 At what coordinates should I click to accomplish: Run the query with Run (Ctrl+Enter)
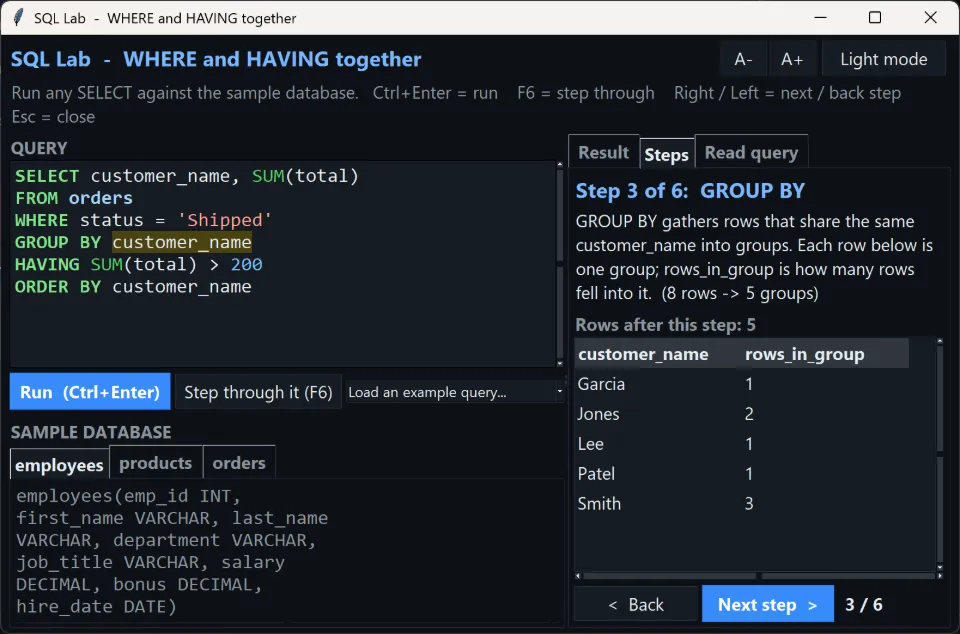tap(90, 392)
